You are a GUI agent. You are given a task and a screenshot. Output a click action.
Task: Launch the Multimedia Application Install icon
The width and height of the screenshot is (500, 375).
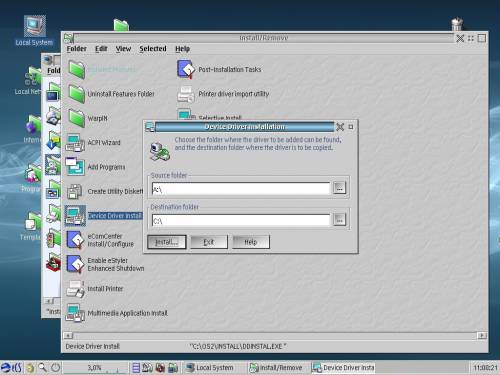(x=75, y=313)
